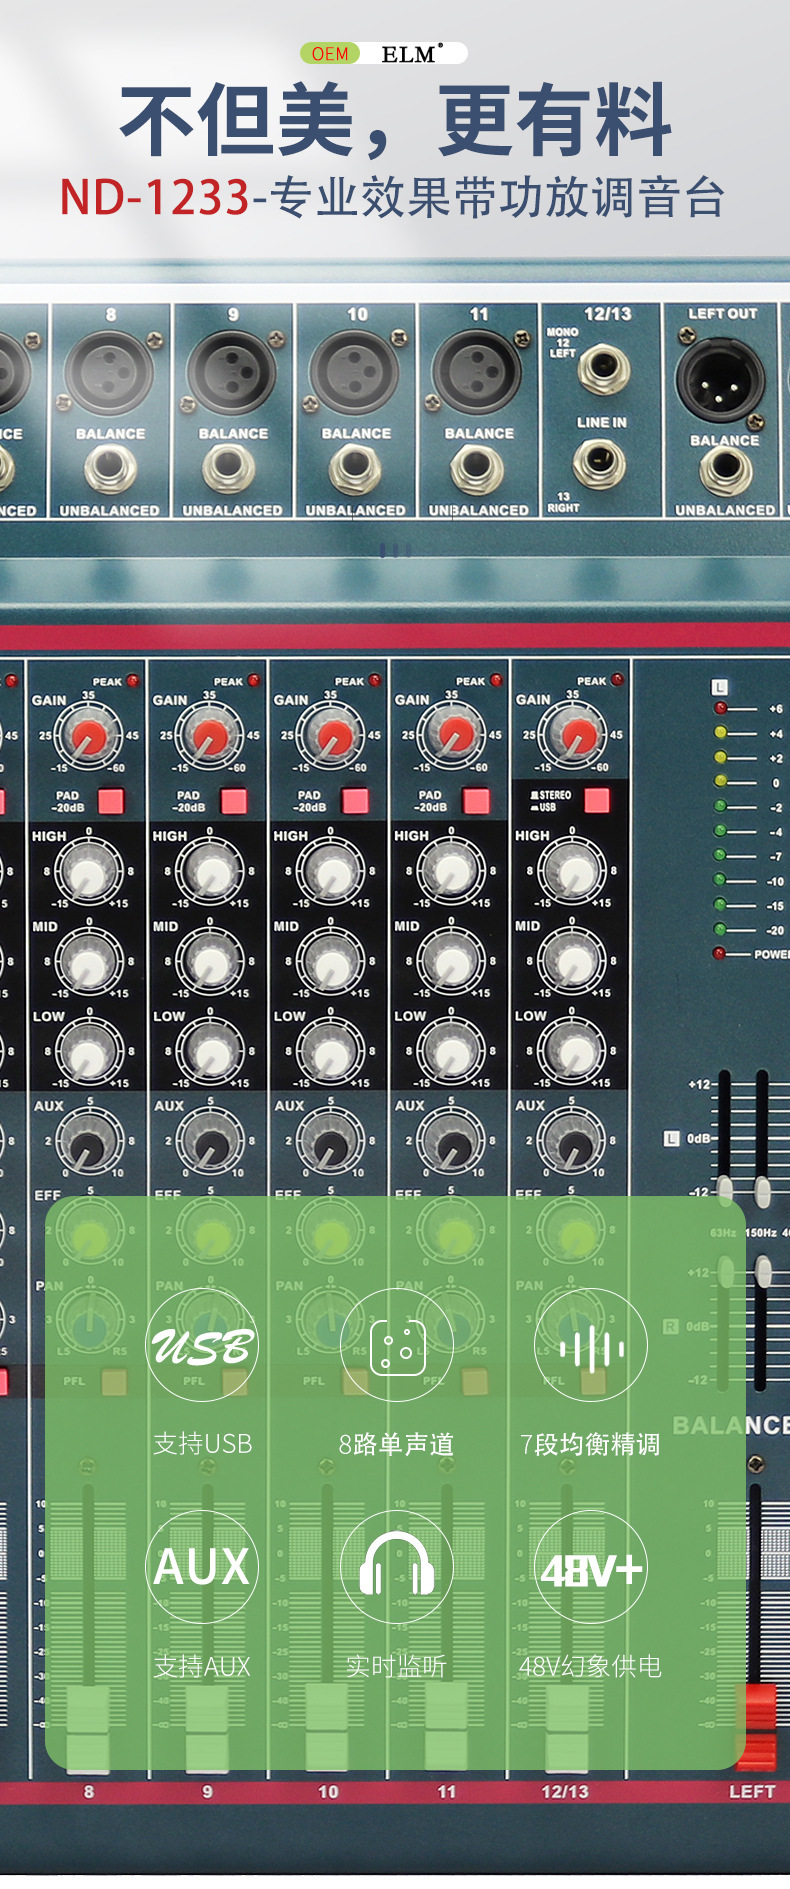Click the 不但美，更有料 headline text

pyautogui.click(x=395, y=120)
